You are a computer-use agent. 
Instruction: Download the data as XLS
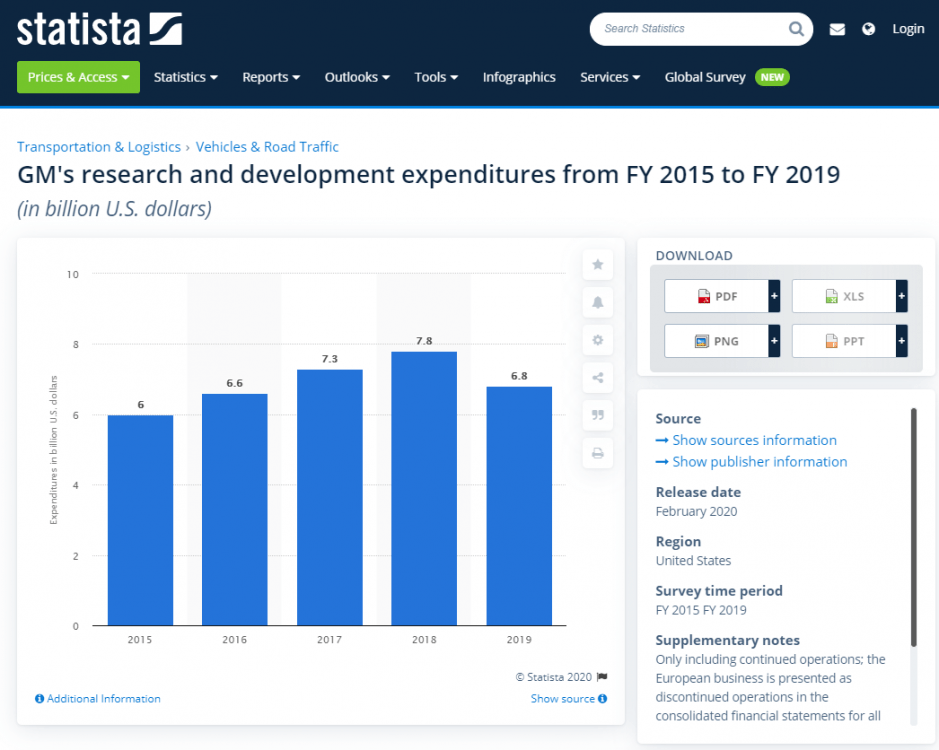click(x=843, y=297)
